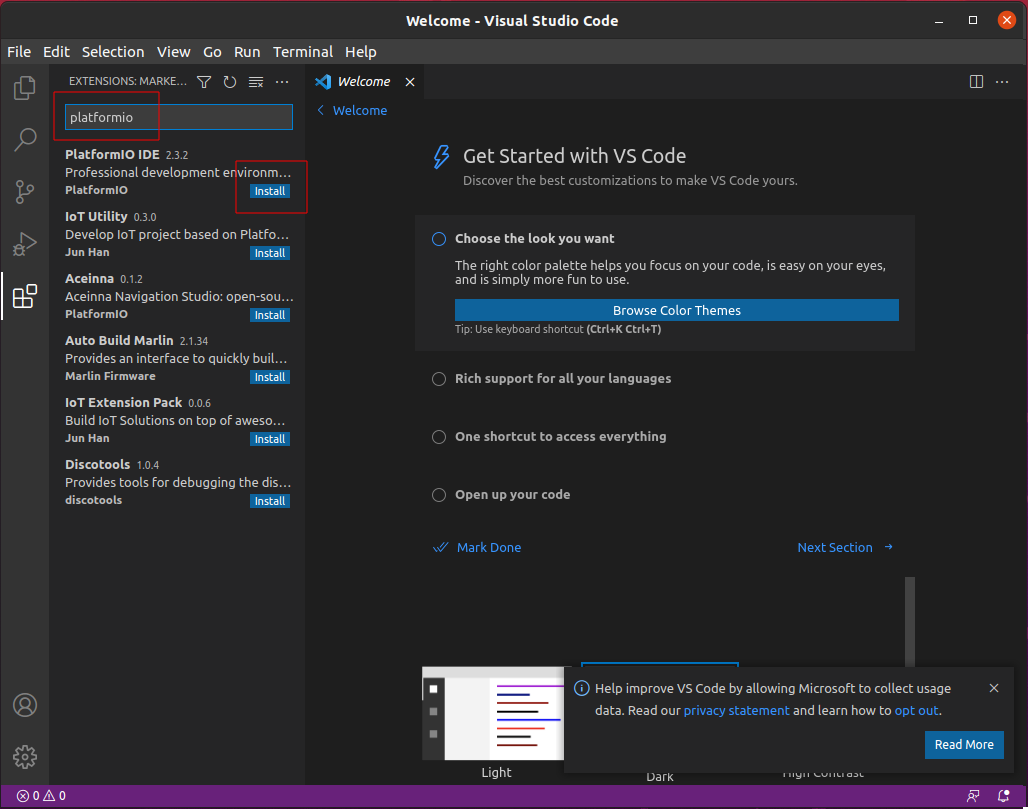Go to Next Section link
1028x809 pixels.
pos(846,547)
